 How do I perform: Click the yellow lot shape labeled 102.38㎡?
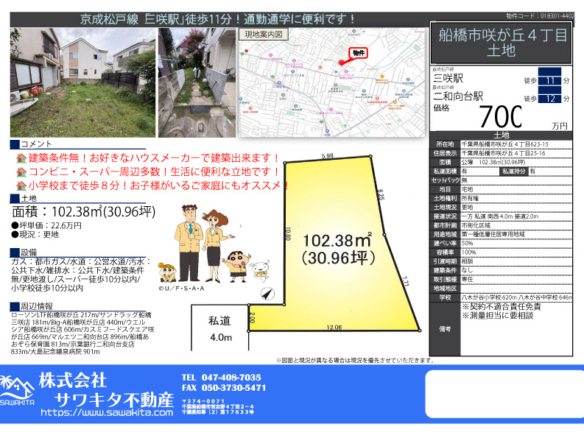335,244
